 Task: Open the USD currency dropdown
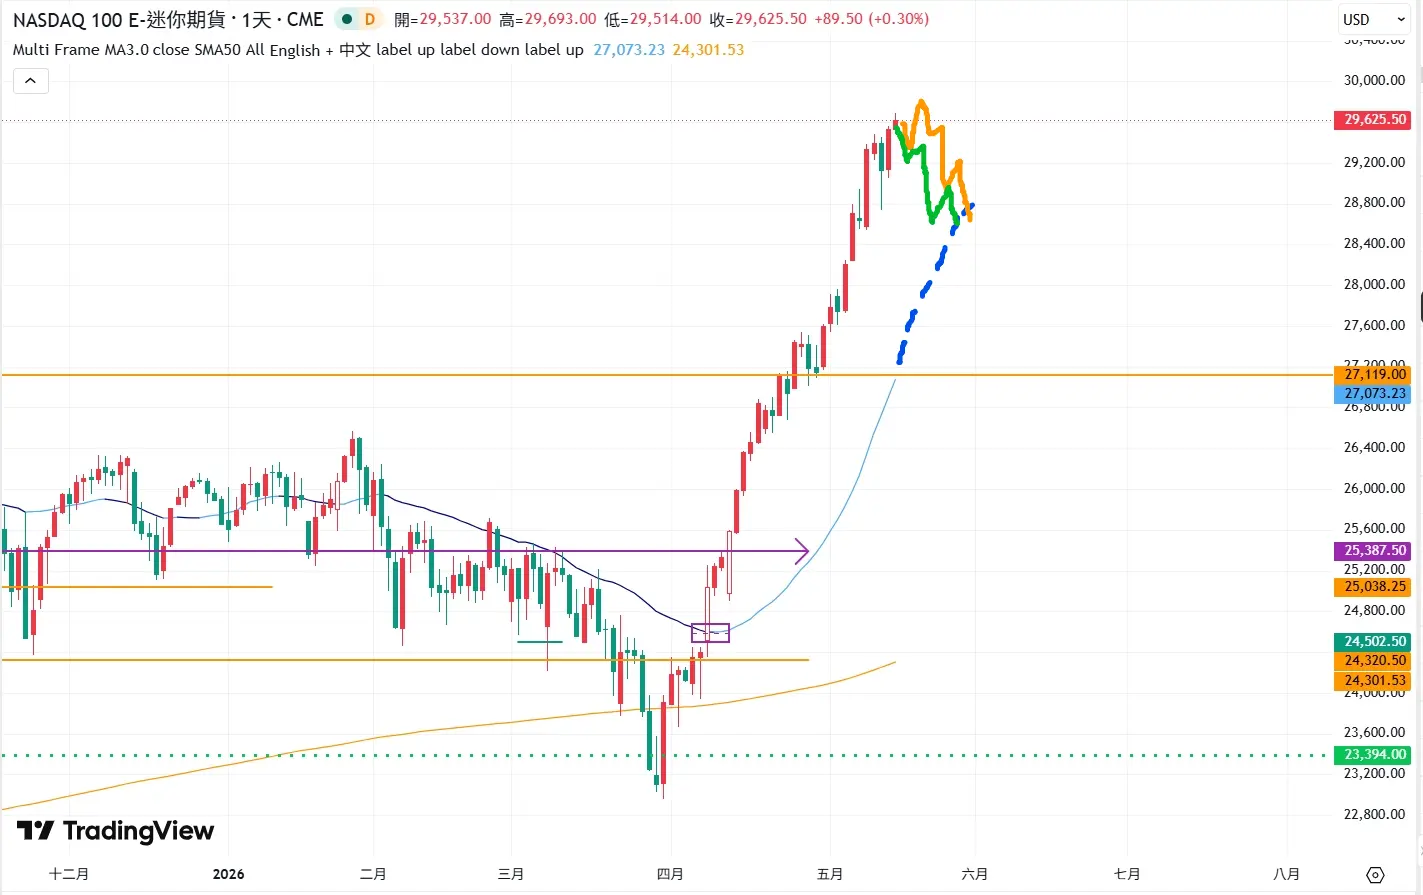[x=1374, y=19]
